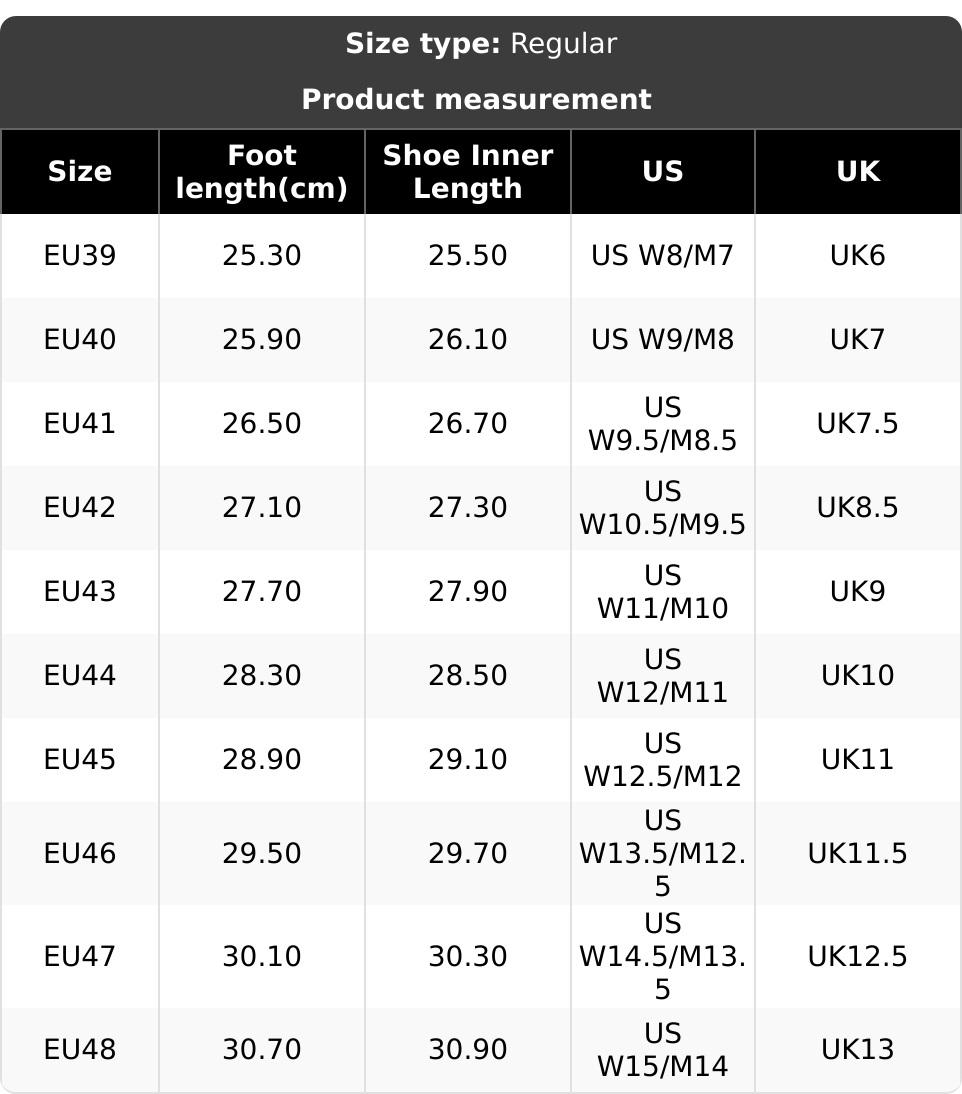The image size is (962, 1094).
Task: Select the US W11/M10 cell
Action: tap(662, 592)
